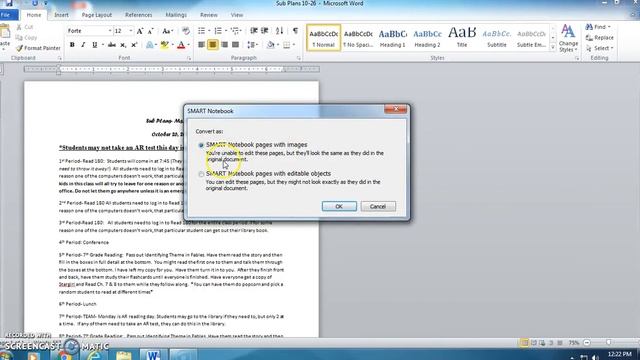Toggle Show/Hide paragraph marks
Image resolution: width=640 pixels, height=360 pixels.
click(x=295, y=31)
